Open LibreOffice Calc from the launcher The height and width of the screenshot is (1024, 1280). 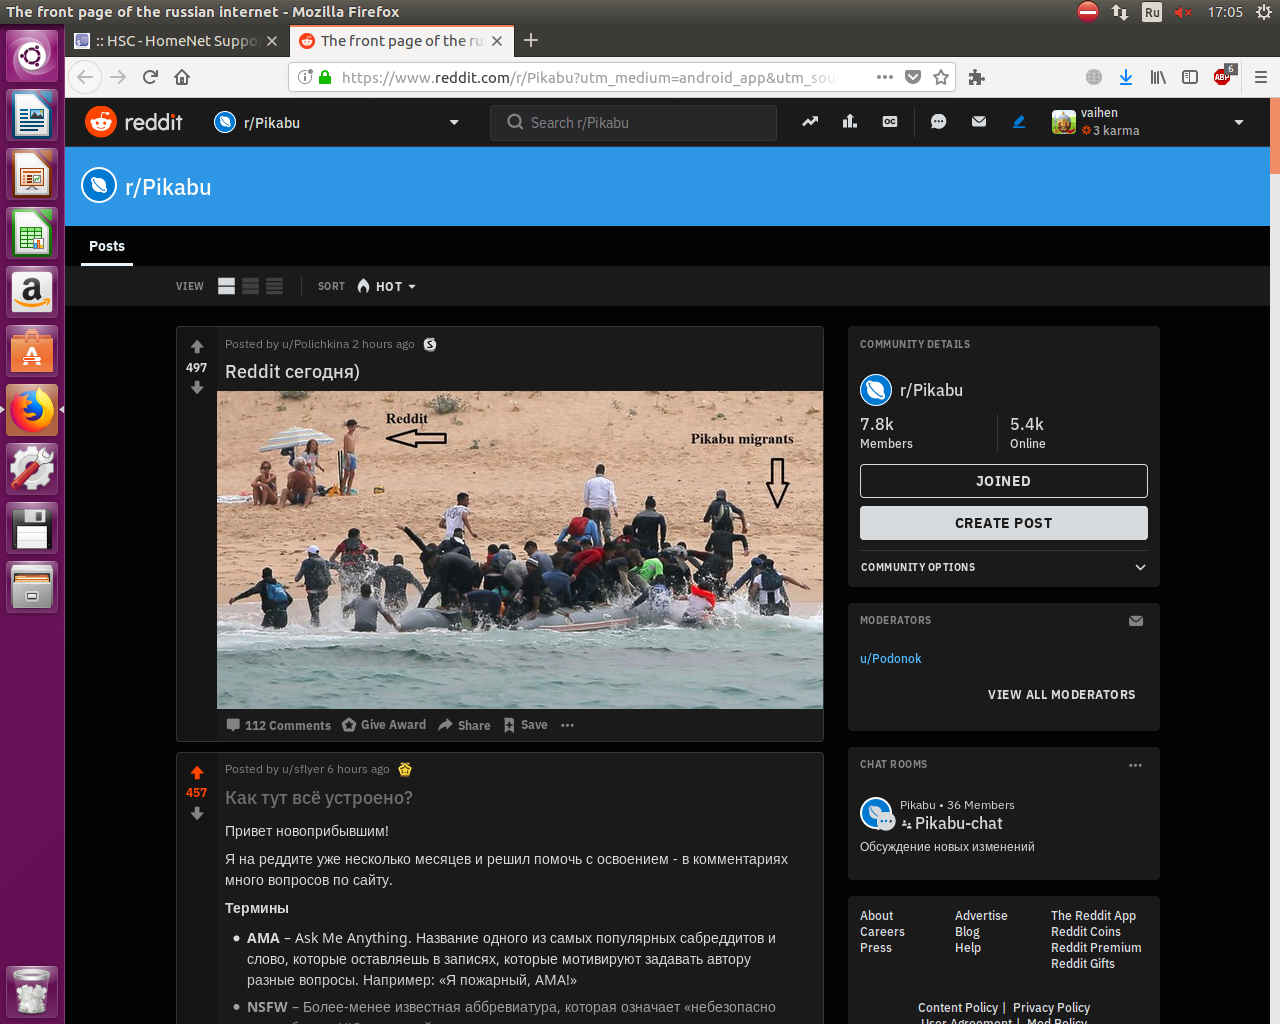pyautogui.click(x=32, y=232)
